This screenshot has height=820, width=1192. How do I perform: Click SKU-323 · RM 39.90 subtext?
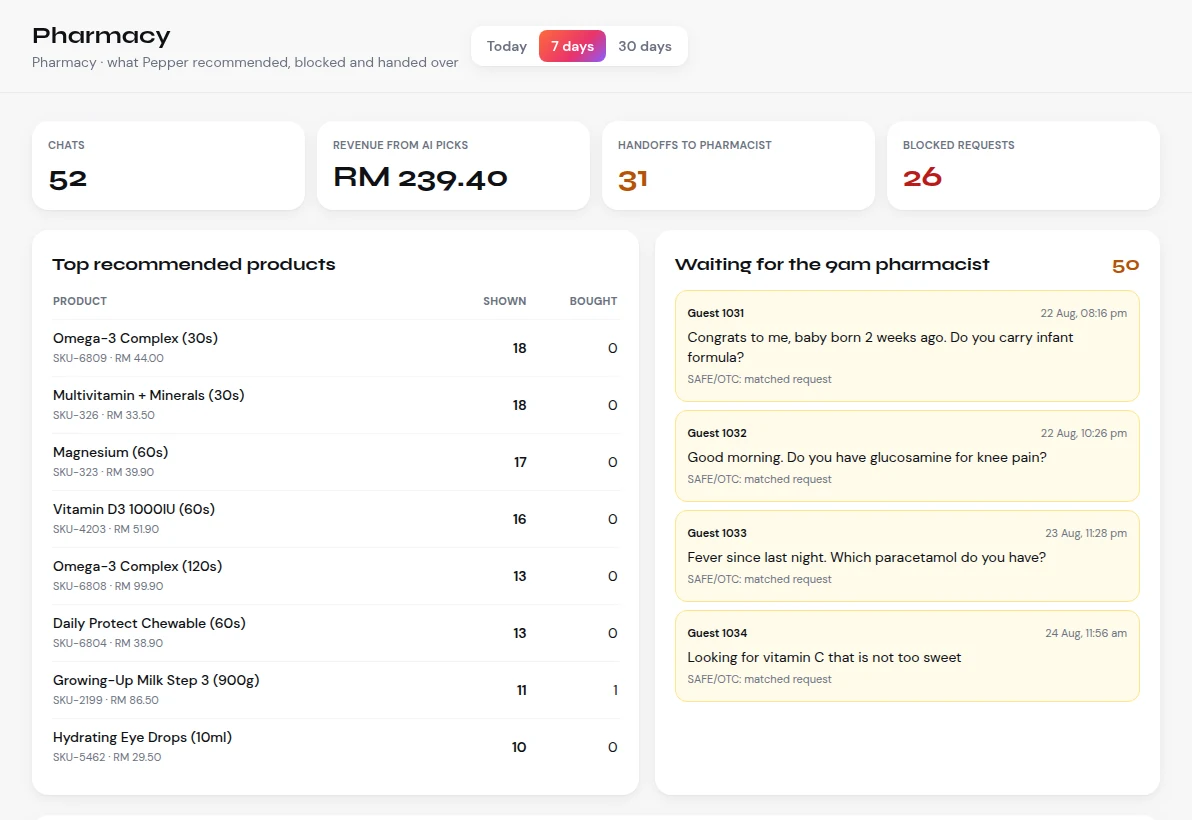103,472
